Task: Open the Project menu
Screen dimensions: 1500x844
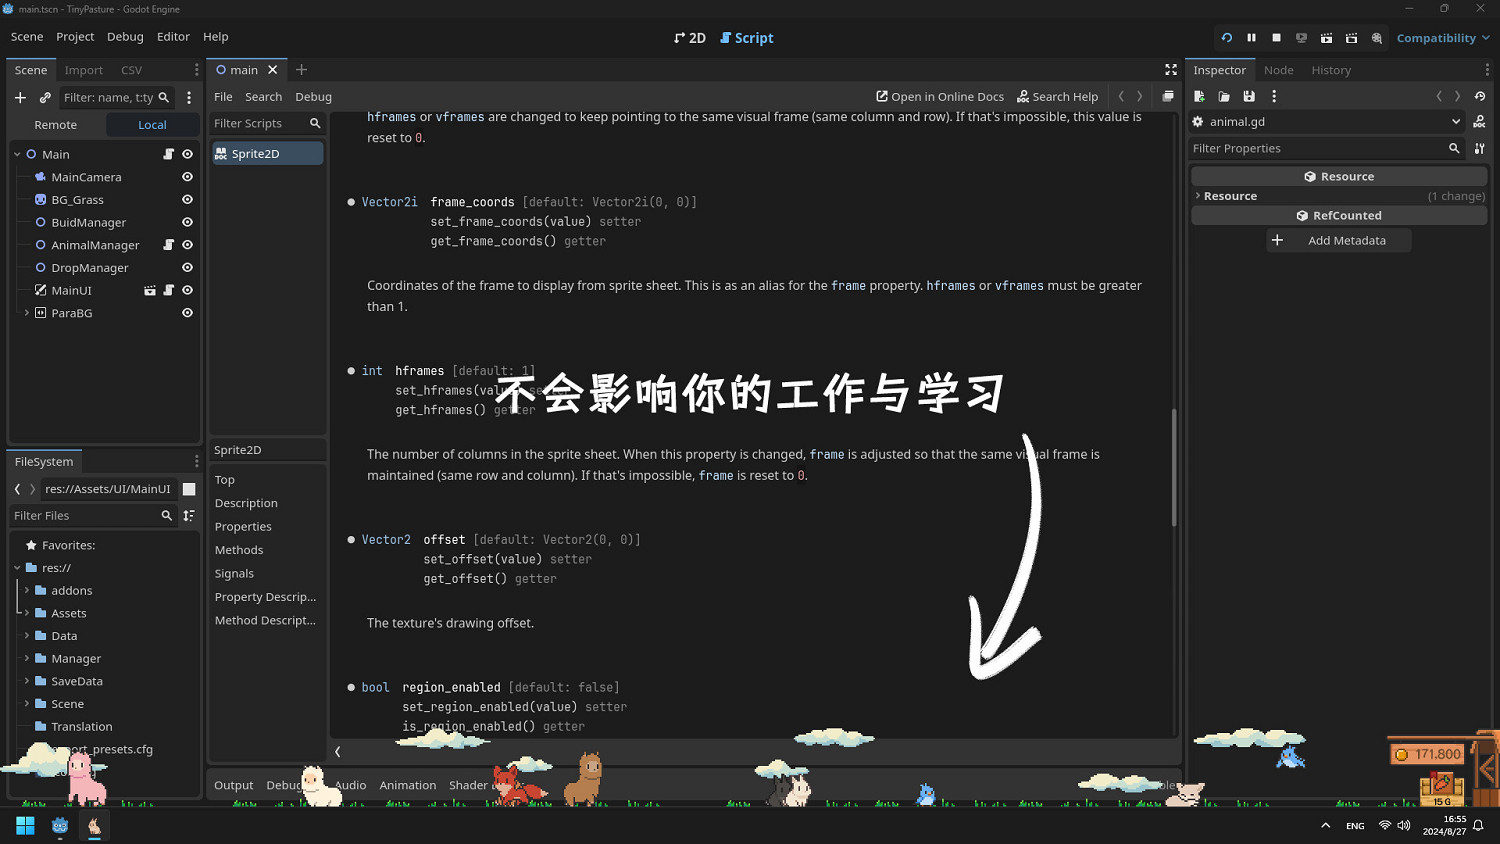Action: click(75, 37)
